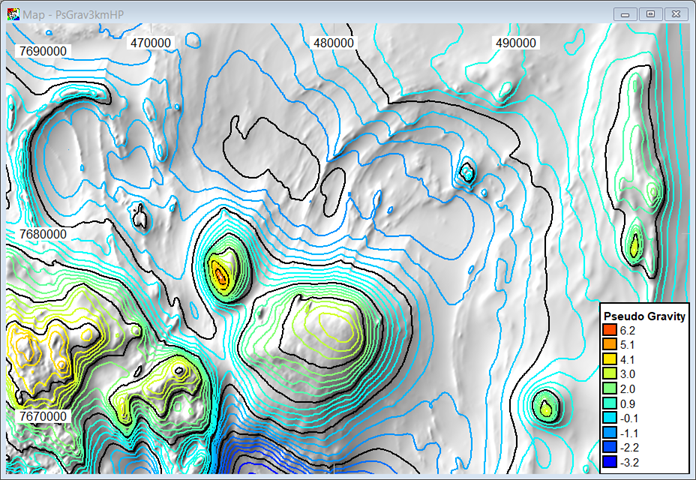Image resolution: width=696 pixels, height=480 pixels.
Task: Close the PsGrav3kmHP map window
Action: (676, 14)
